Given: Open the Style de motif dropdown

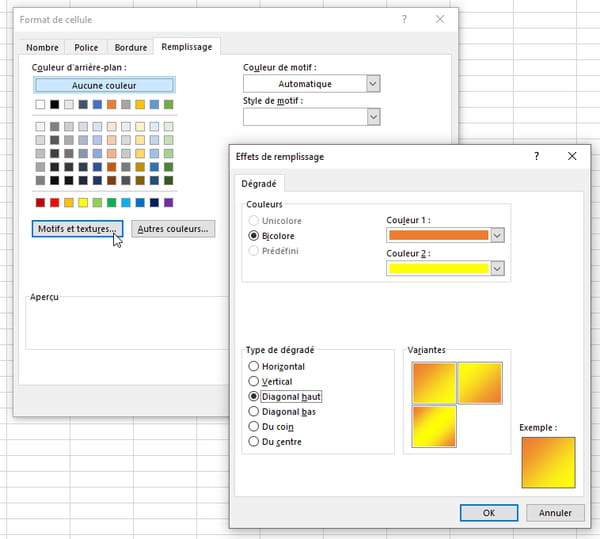Looking at the screenshot, I should (373, 117).
